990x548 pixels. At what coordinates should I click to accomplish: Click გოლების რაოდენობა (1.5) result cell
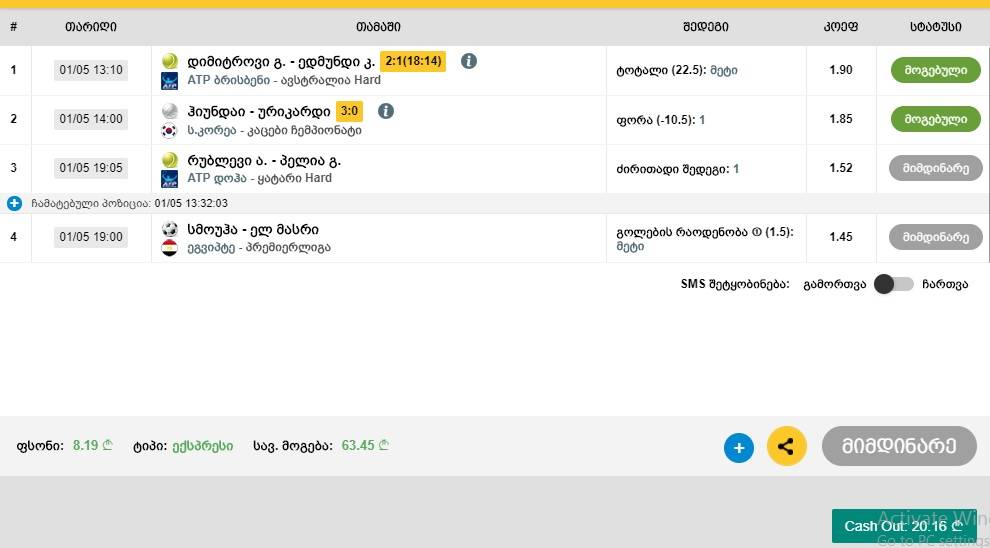coord(705,239)
